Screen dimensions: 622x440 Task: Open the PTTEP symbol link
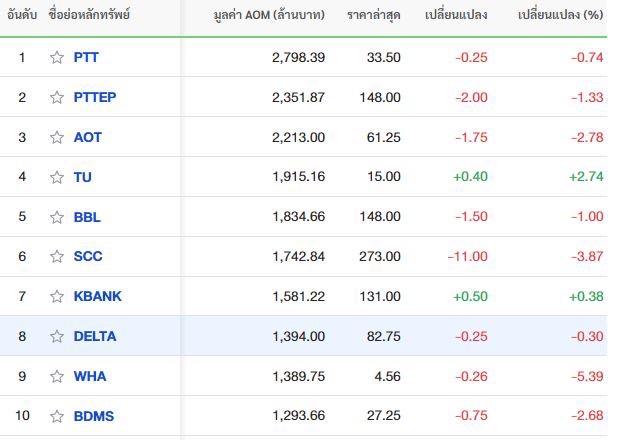[95, 97]
